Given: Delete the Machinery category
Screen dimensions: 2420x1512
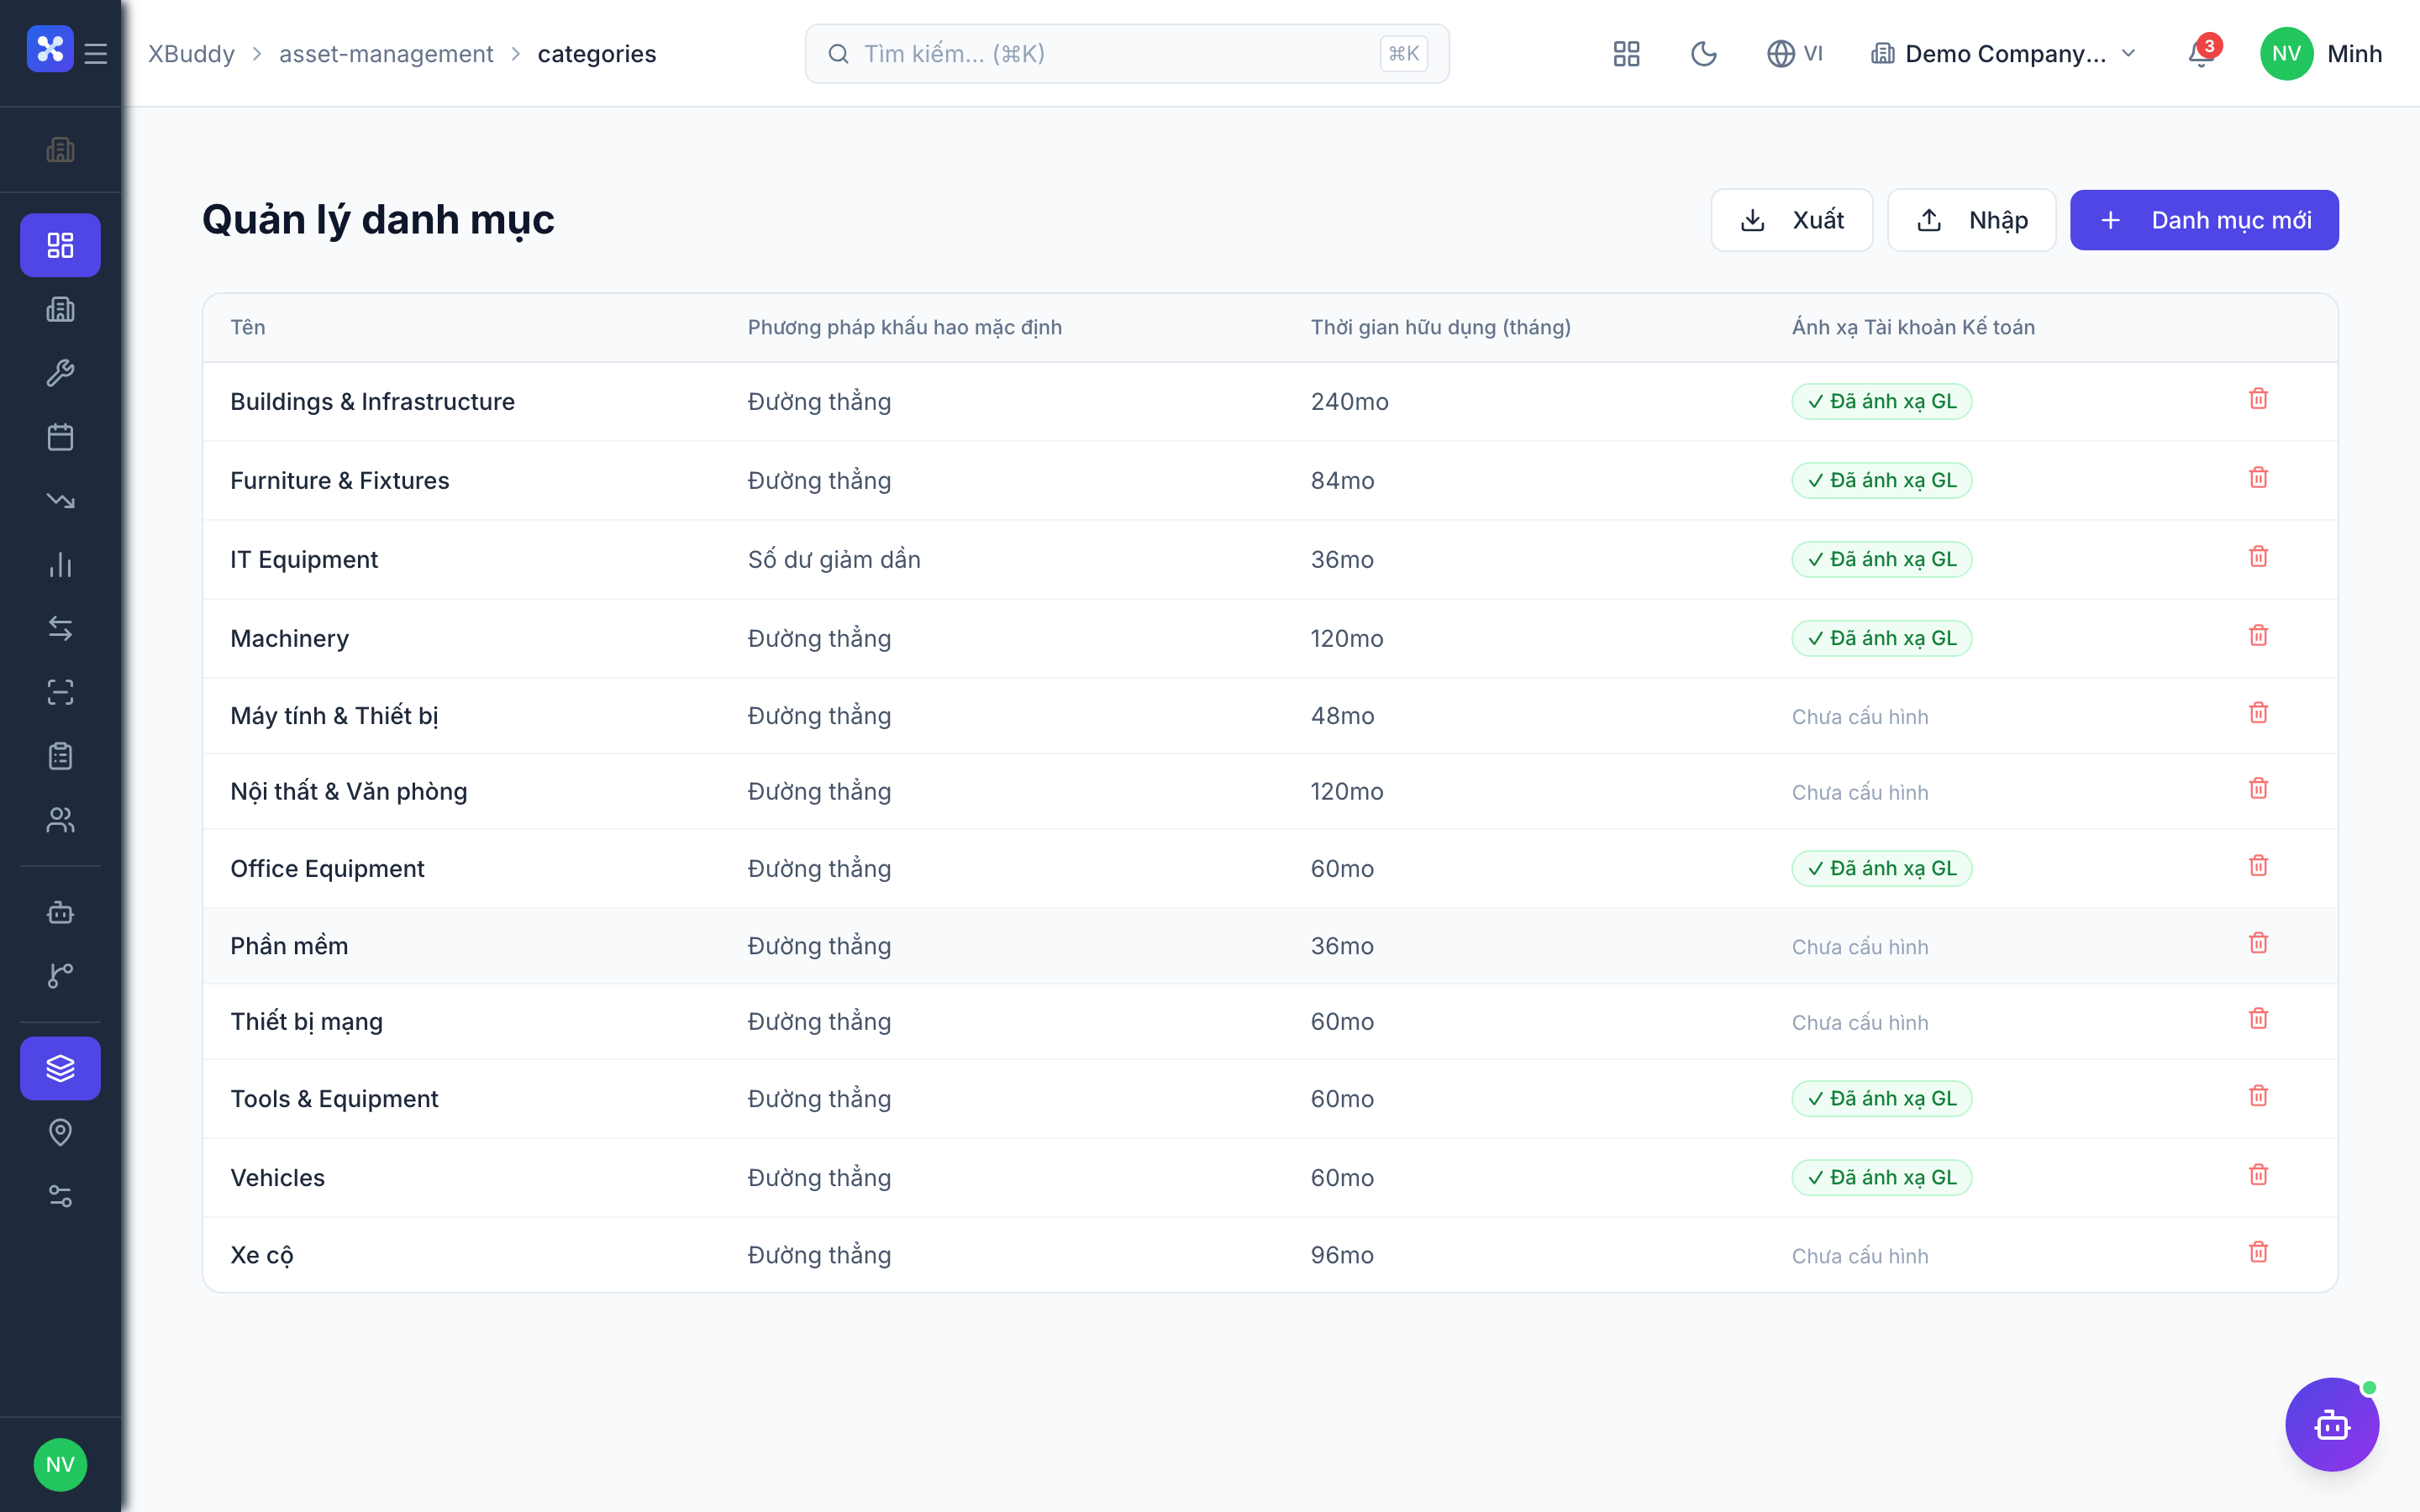Looking at the screenshot, I should [2258, 636].
